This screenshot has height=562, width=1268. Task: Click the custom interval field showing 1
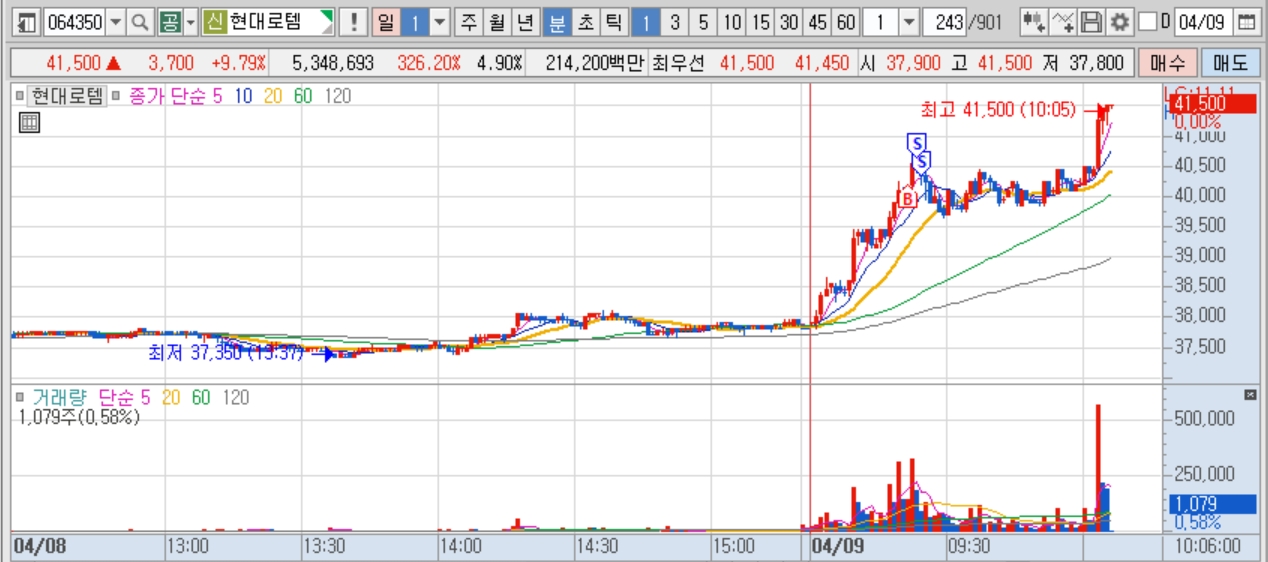point(880,21)
